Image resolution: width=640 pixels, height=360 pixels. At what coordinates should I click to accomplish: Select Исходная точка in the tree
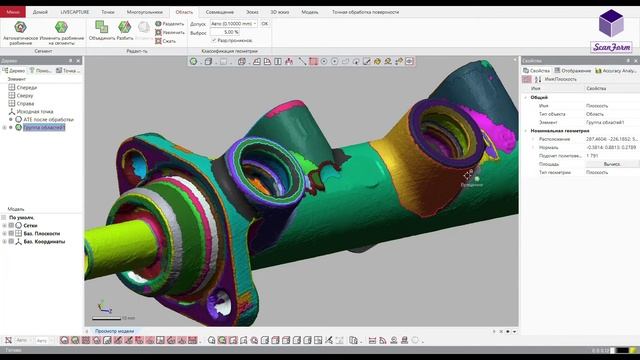[x=35, y=111]
